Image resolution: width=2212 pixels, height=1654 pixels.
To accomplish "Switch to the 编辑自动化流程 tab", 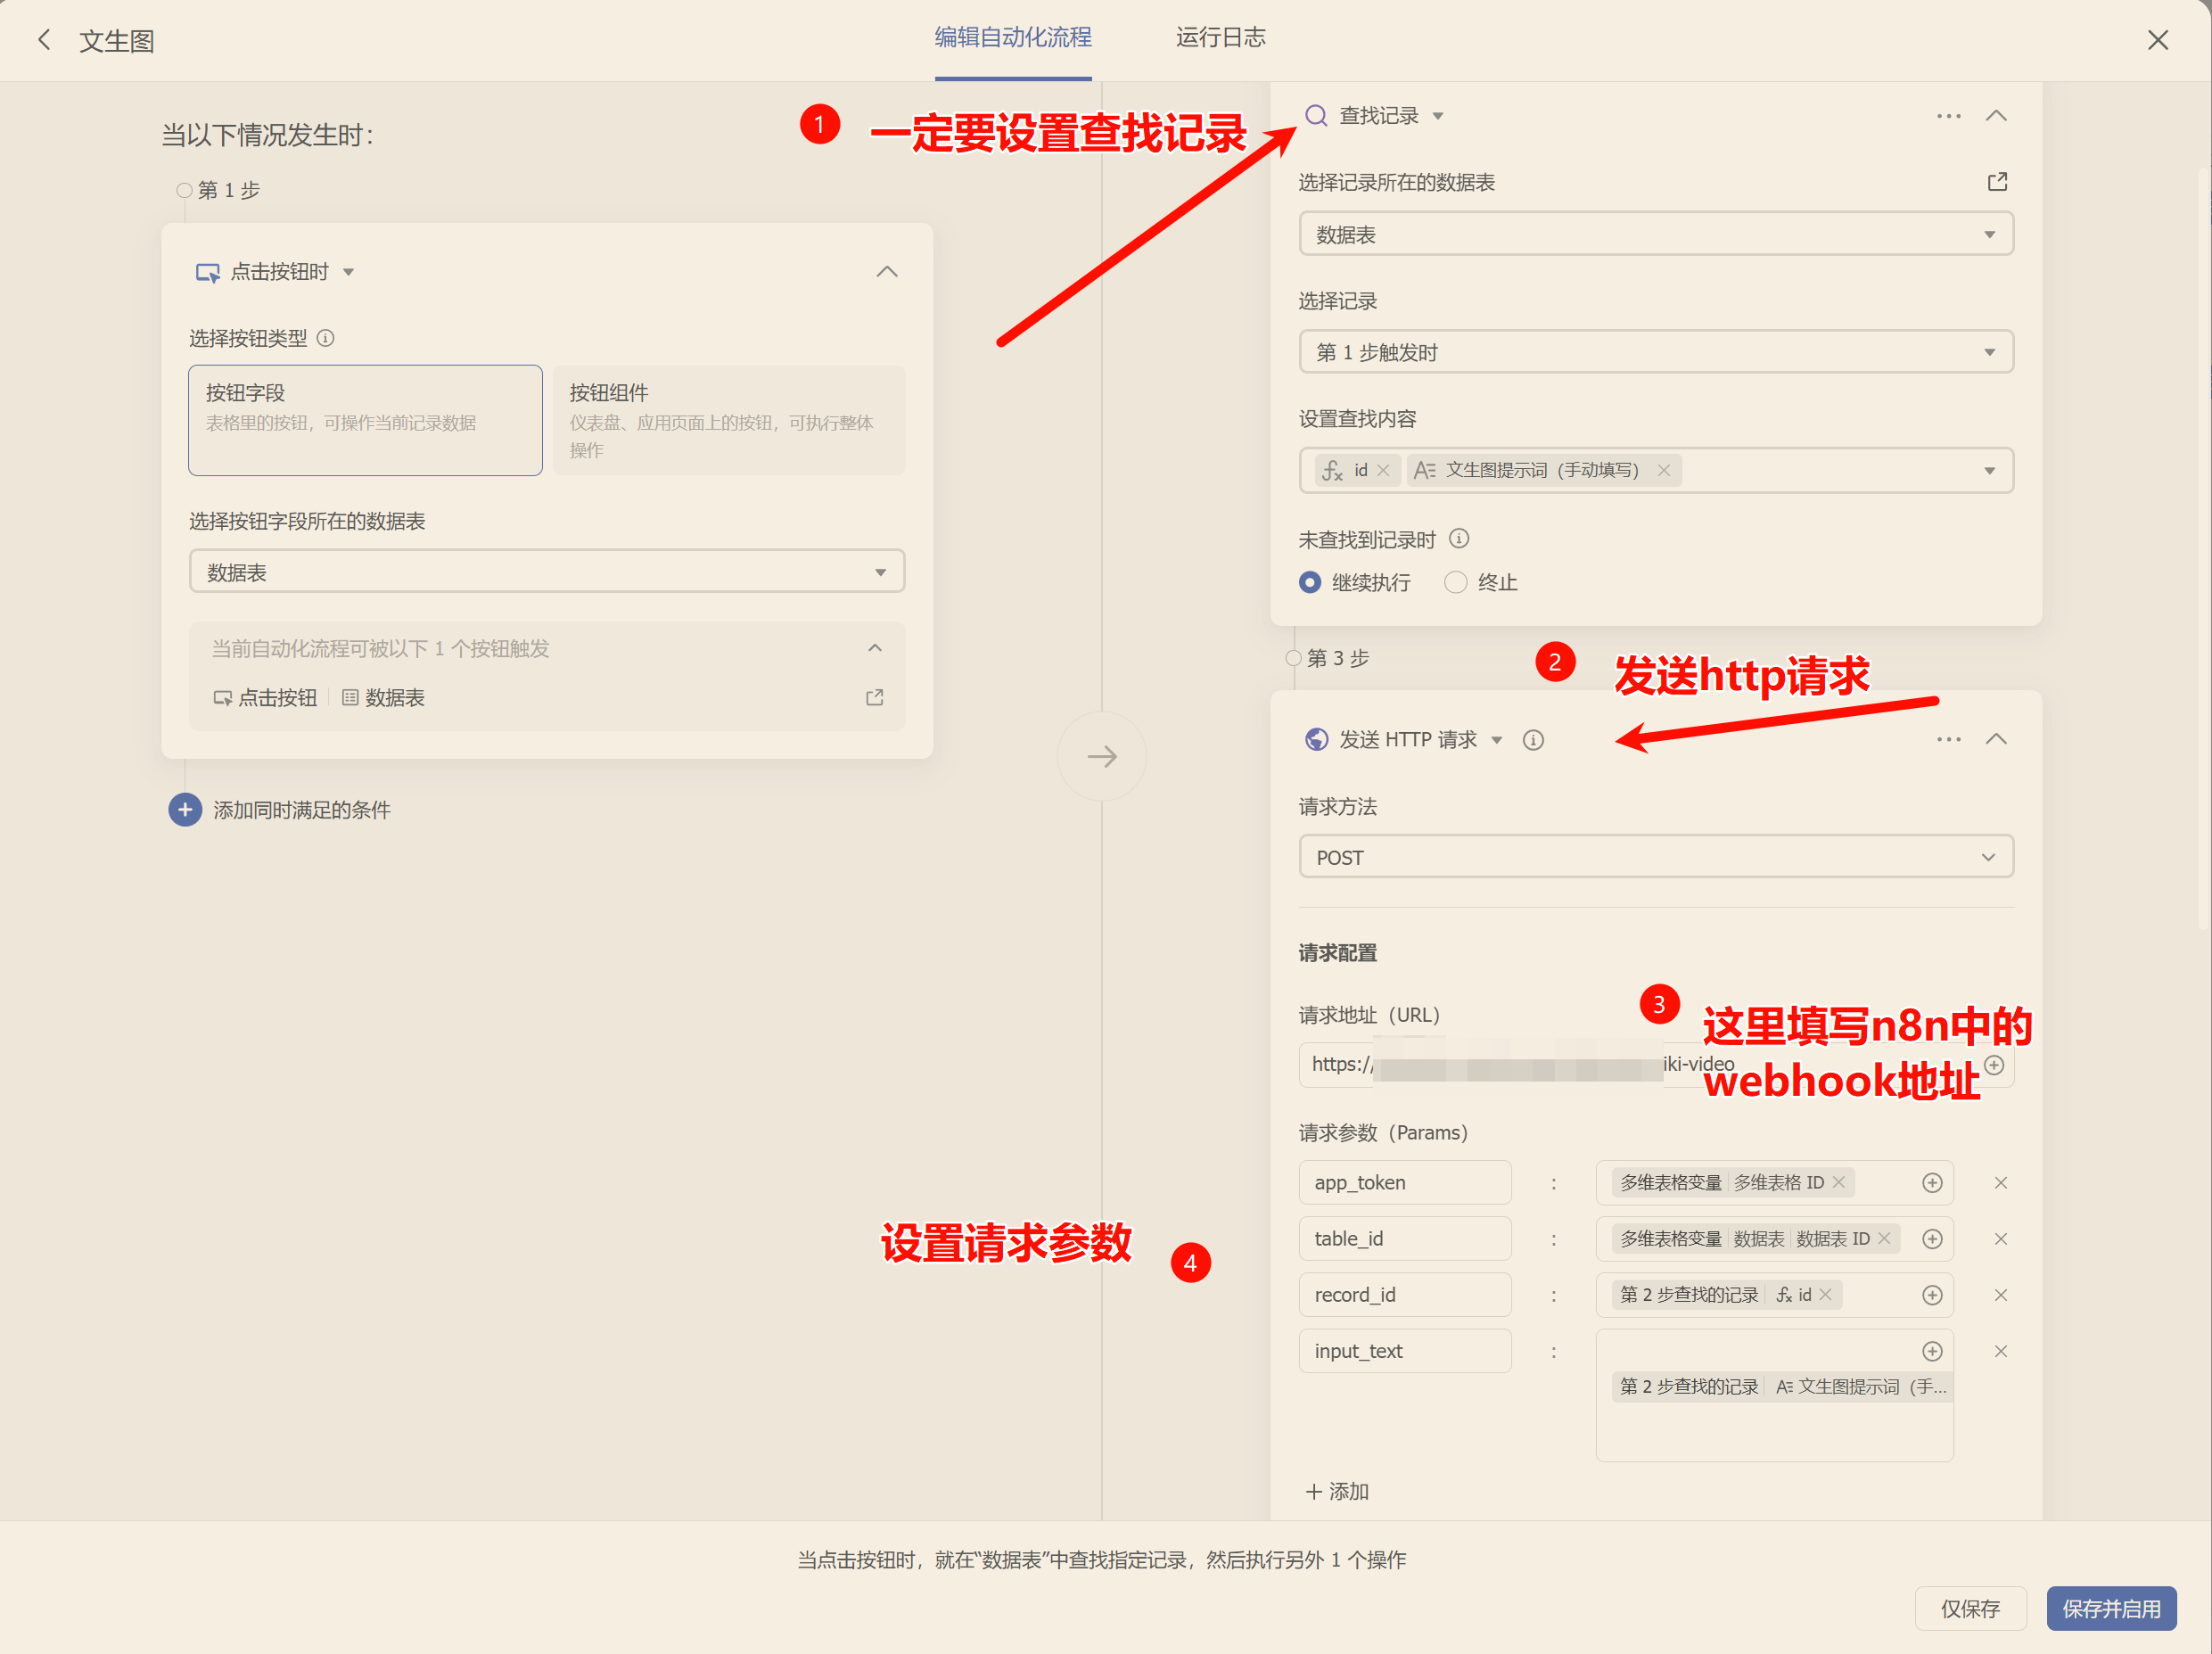I will (1012, 37).
